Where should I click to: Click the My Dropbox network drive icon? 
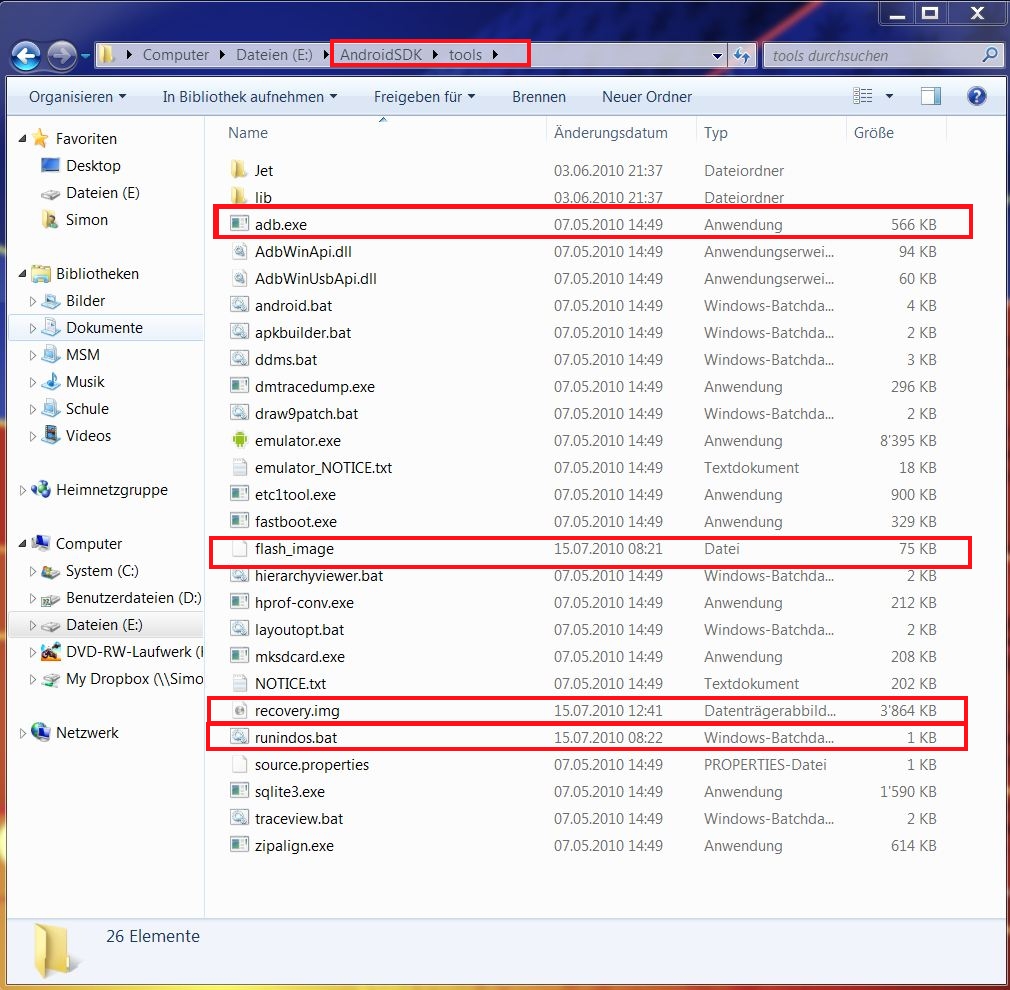click(50, 679)
